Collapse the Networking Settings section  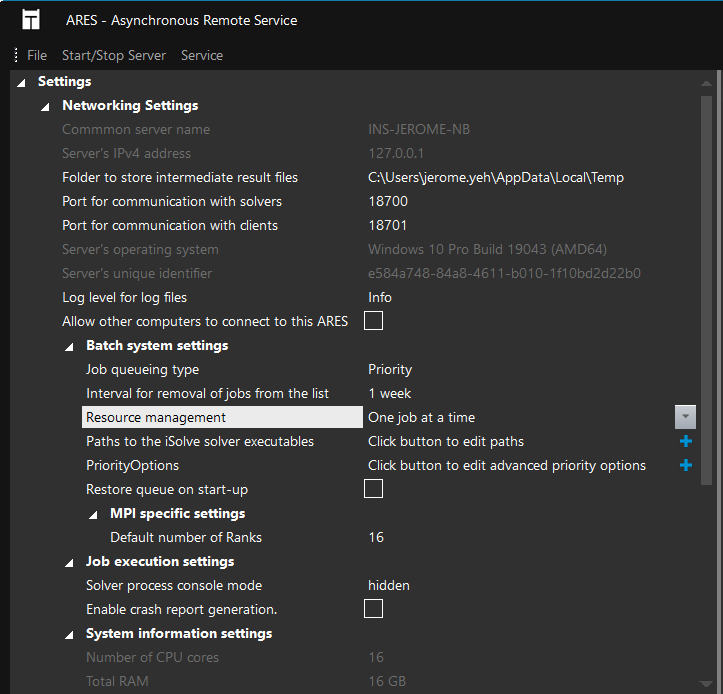(x=45, y=106)
